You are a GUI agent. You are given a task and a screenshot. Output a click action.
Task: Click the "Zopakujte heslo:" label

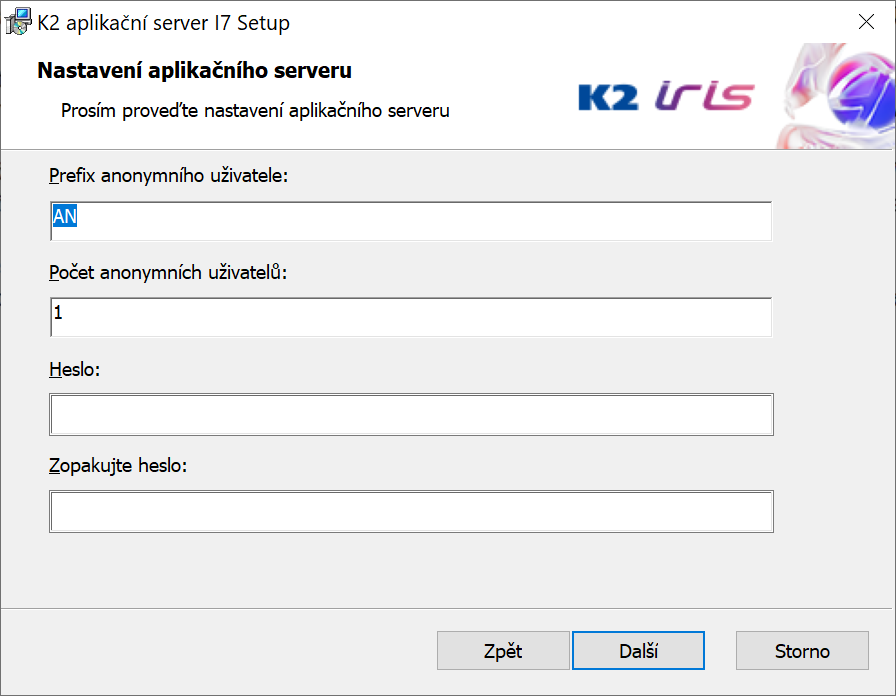click(118, 466)
